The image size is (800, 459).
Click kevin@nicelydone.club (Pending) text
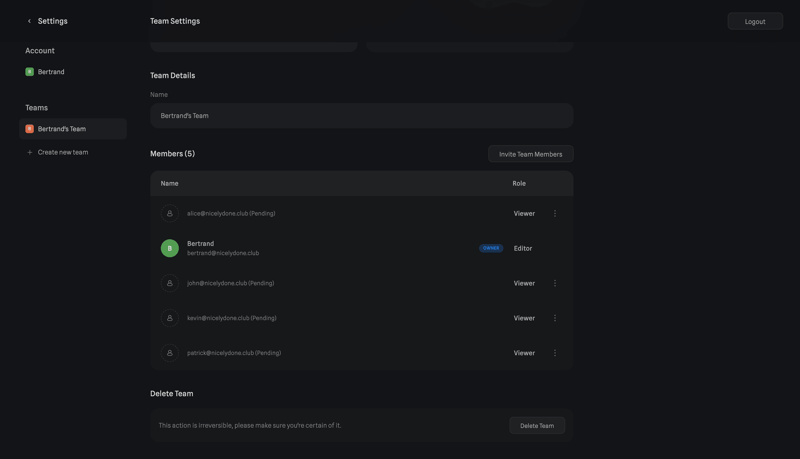(x=232, y=318)
